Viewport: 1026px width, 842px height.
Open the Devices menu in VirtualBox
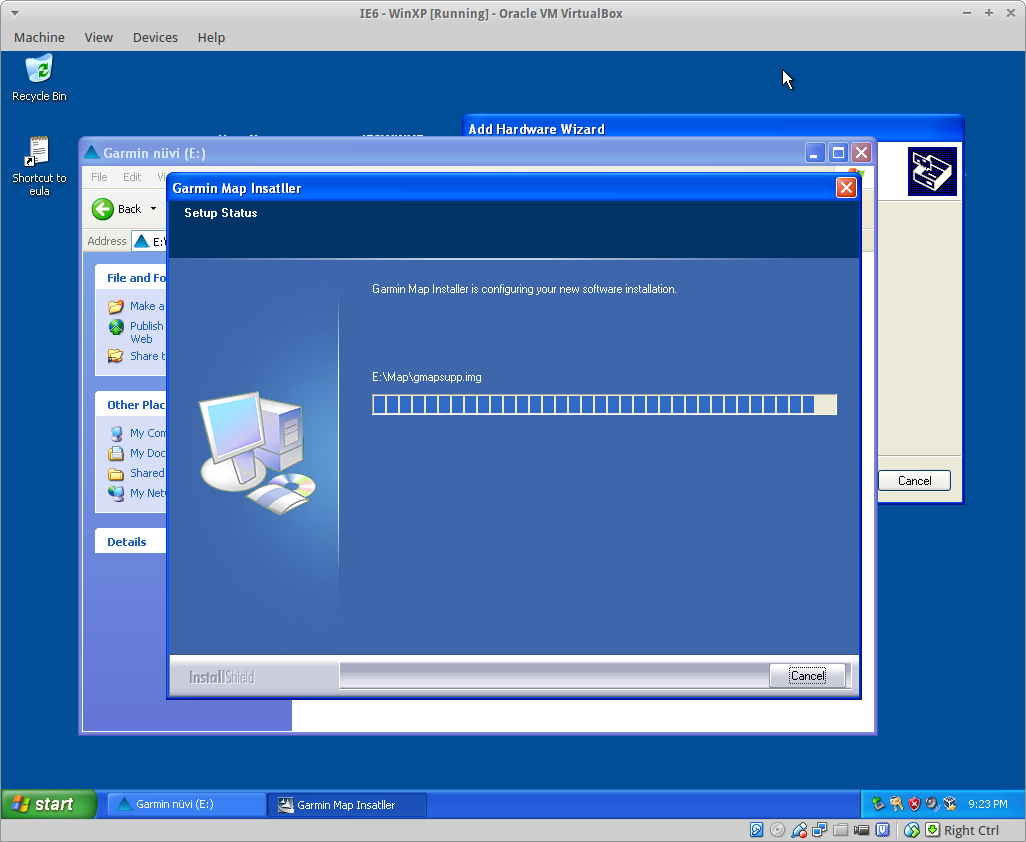(155, 37)
